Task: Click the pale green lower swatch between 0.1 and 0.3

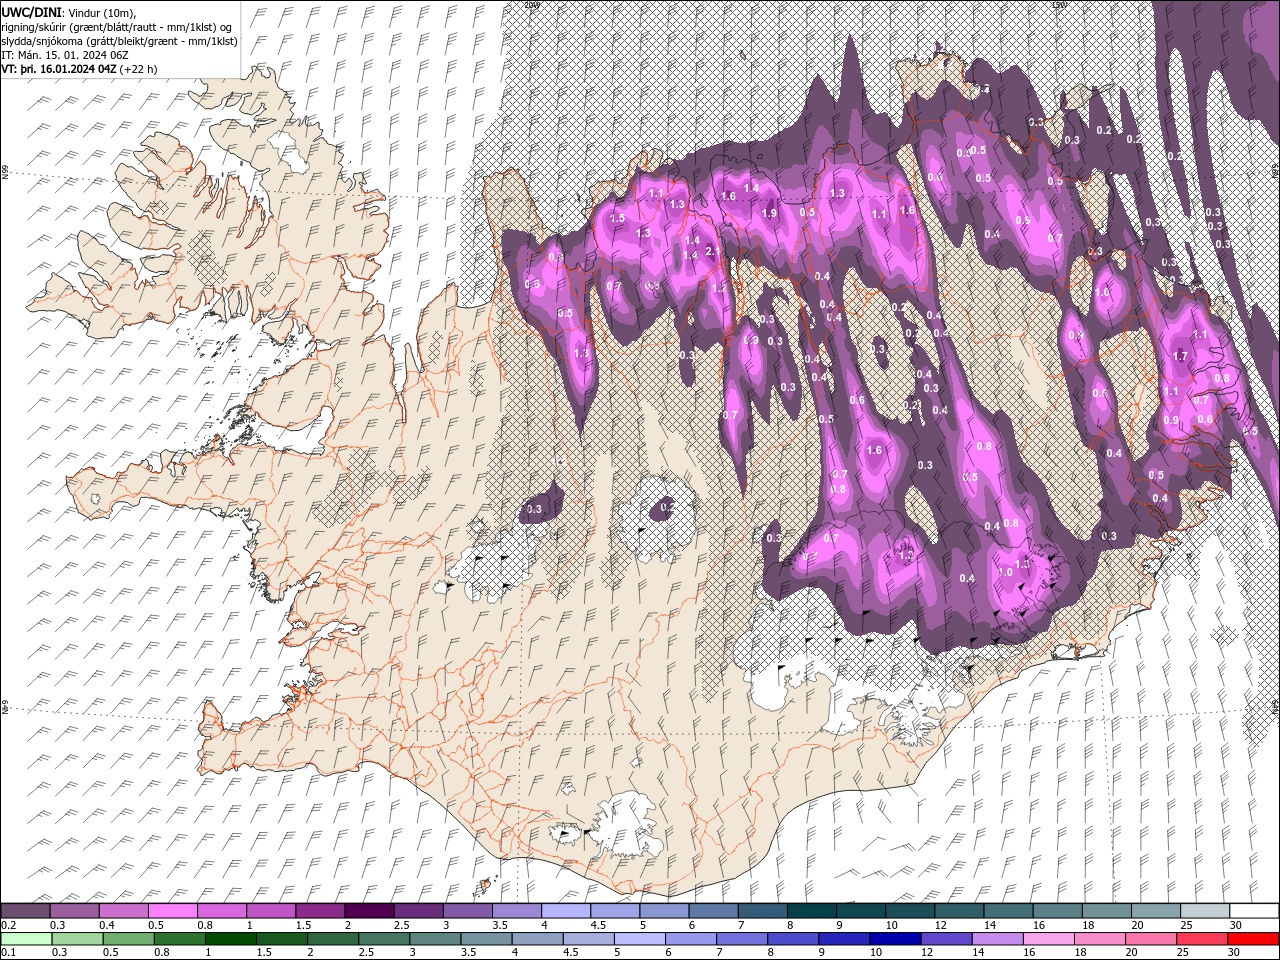Action: tap(25, 939)
